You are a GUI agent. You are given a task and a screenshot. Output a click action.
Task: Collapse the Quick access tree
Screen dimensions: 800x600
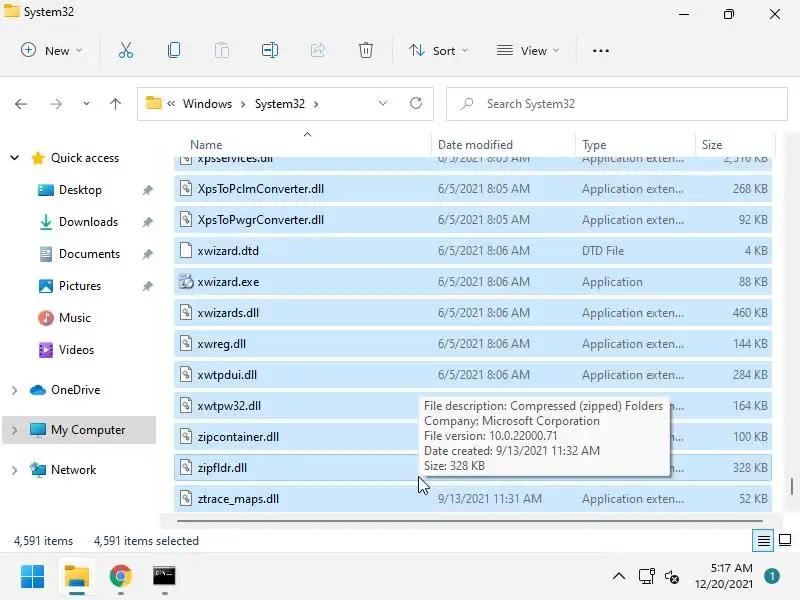coord(15,158)
